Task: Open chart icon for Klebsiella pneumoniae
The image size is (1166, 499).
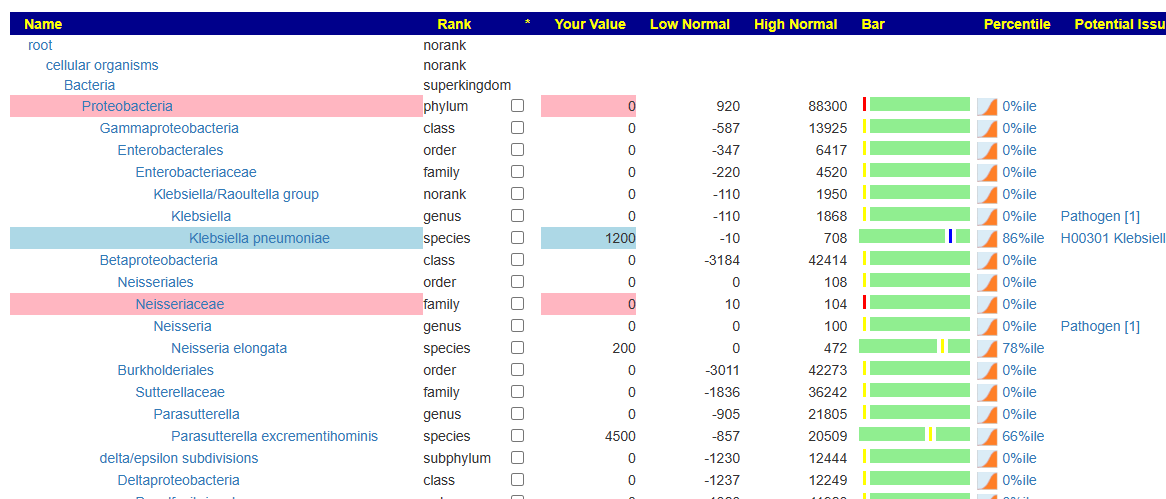Action: click(x=987, y=238)
